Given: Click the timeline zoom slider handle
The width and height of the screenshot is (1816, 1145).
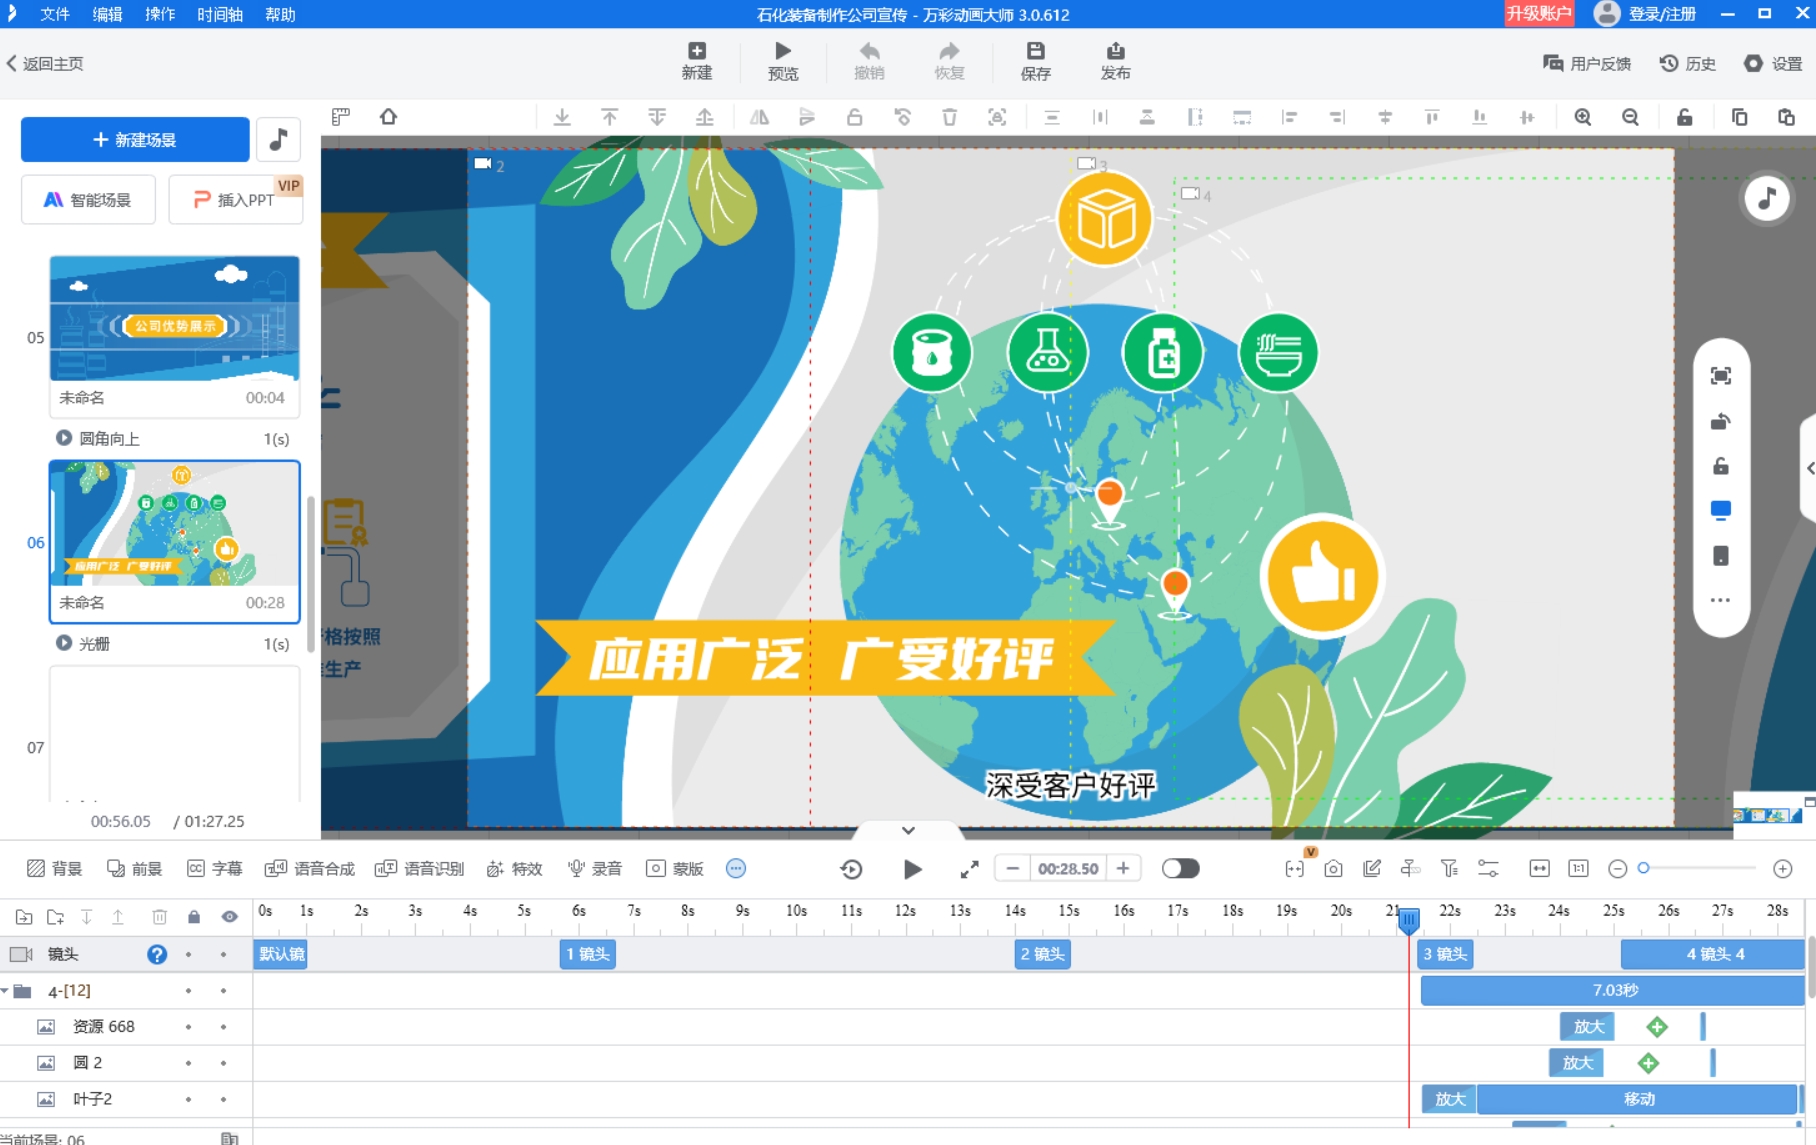Looking at the screenshot, I should [x=1643, y=868].
